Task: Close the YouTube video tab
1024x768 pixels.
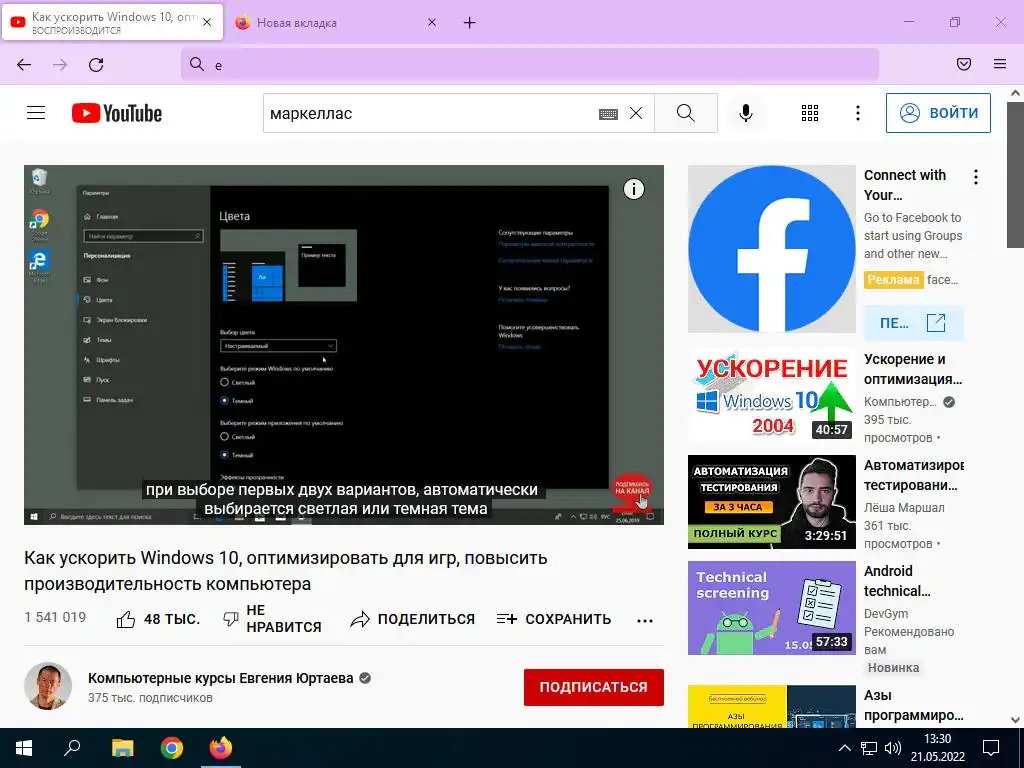Action: (207, 22)
